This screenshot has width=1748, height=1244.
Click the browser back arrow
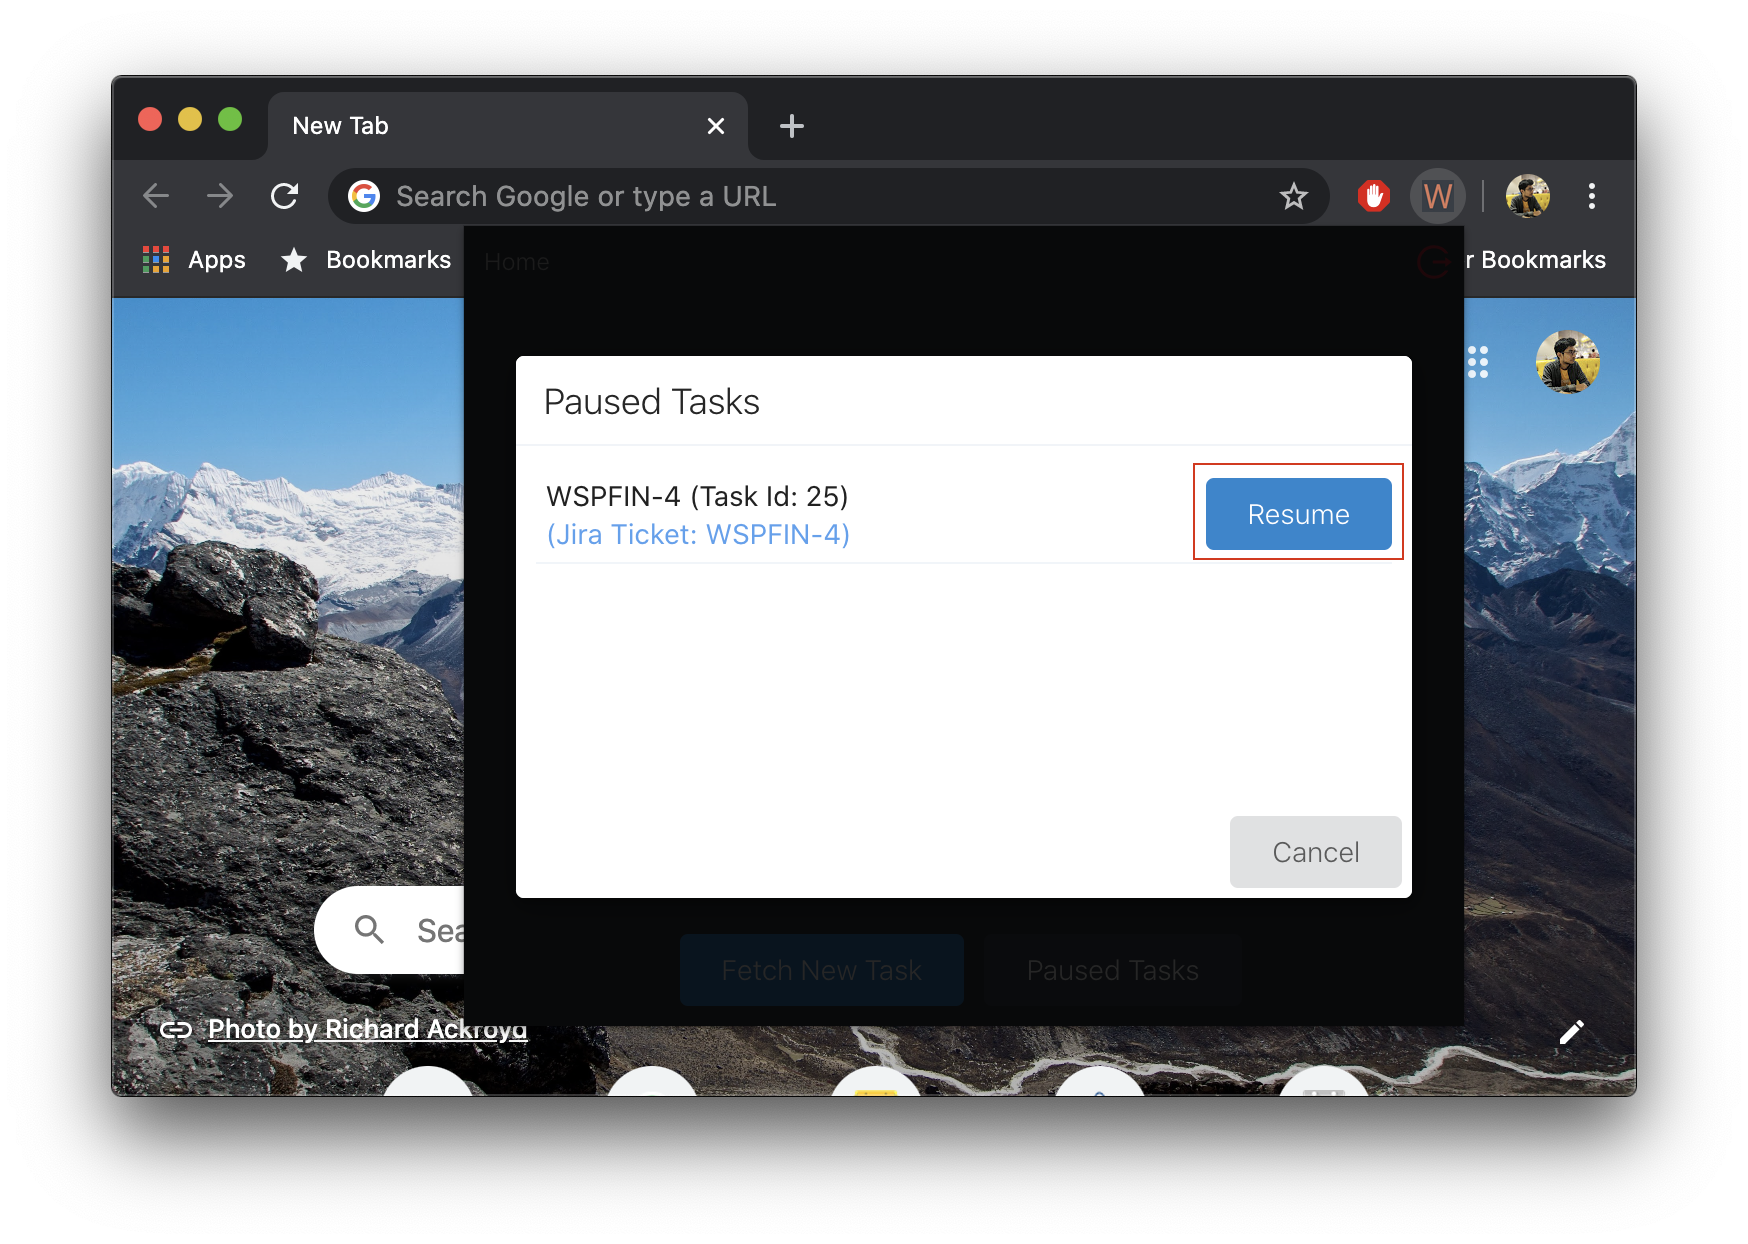[x=156, y=196]
